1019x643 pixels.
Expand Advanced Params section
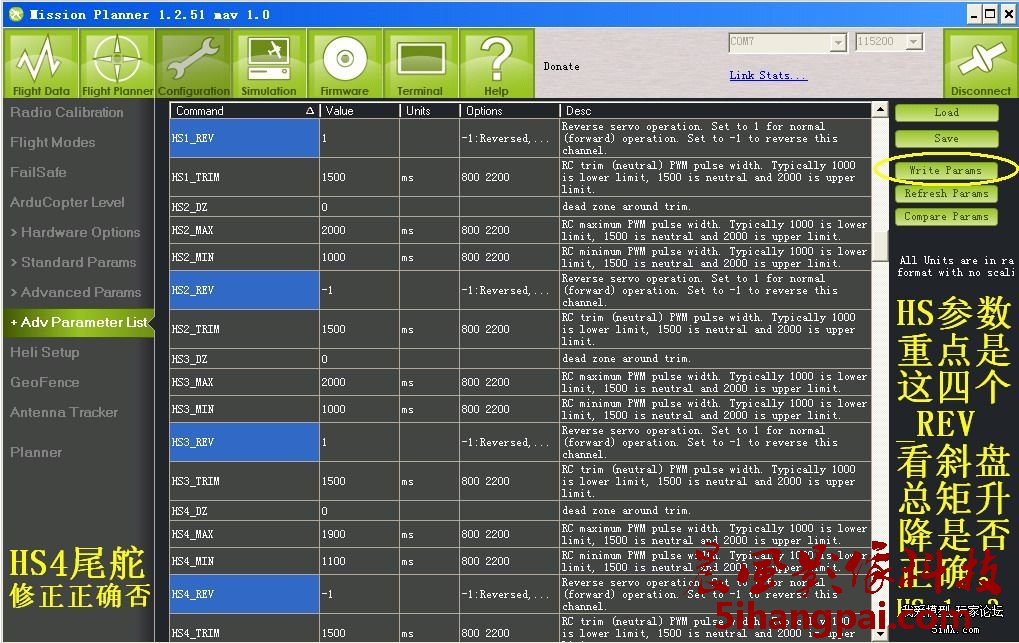(76, 292)
